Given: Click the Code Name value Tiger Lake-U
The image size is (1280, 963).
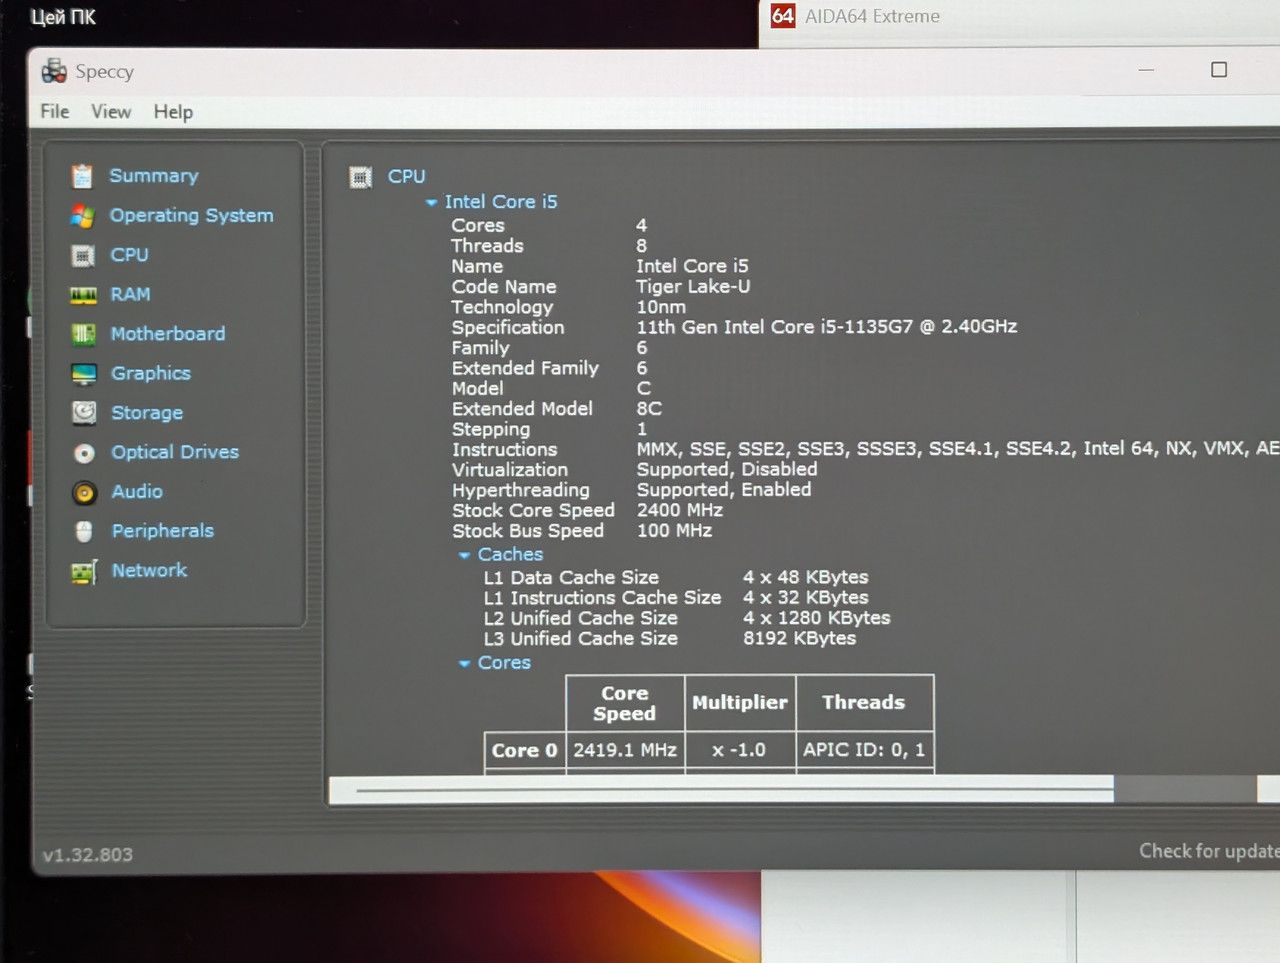Looking at the screenshot, I should point(693,287).
